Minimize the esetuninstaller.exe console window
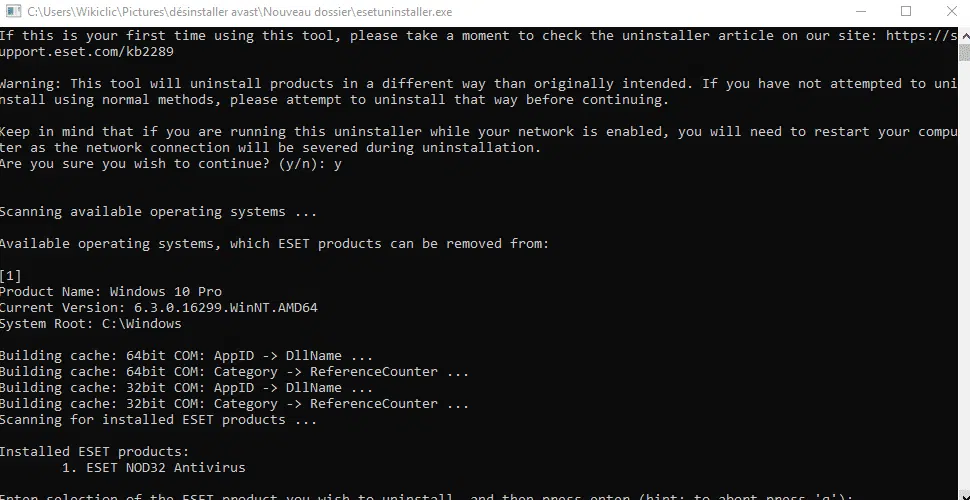 pyautogui.click(x=861, y=11)
